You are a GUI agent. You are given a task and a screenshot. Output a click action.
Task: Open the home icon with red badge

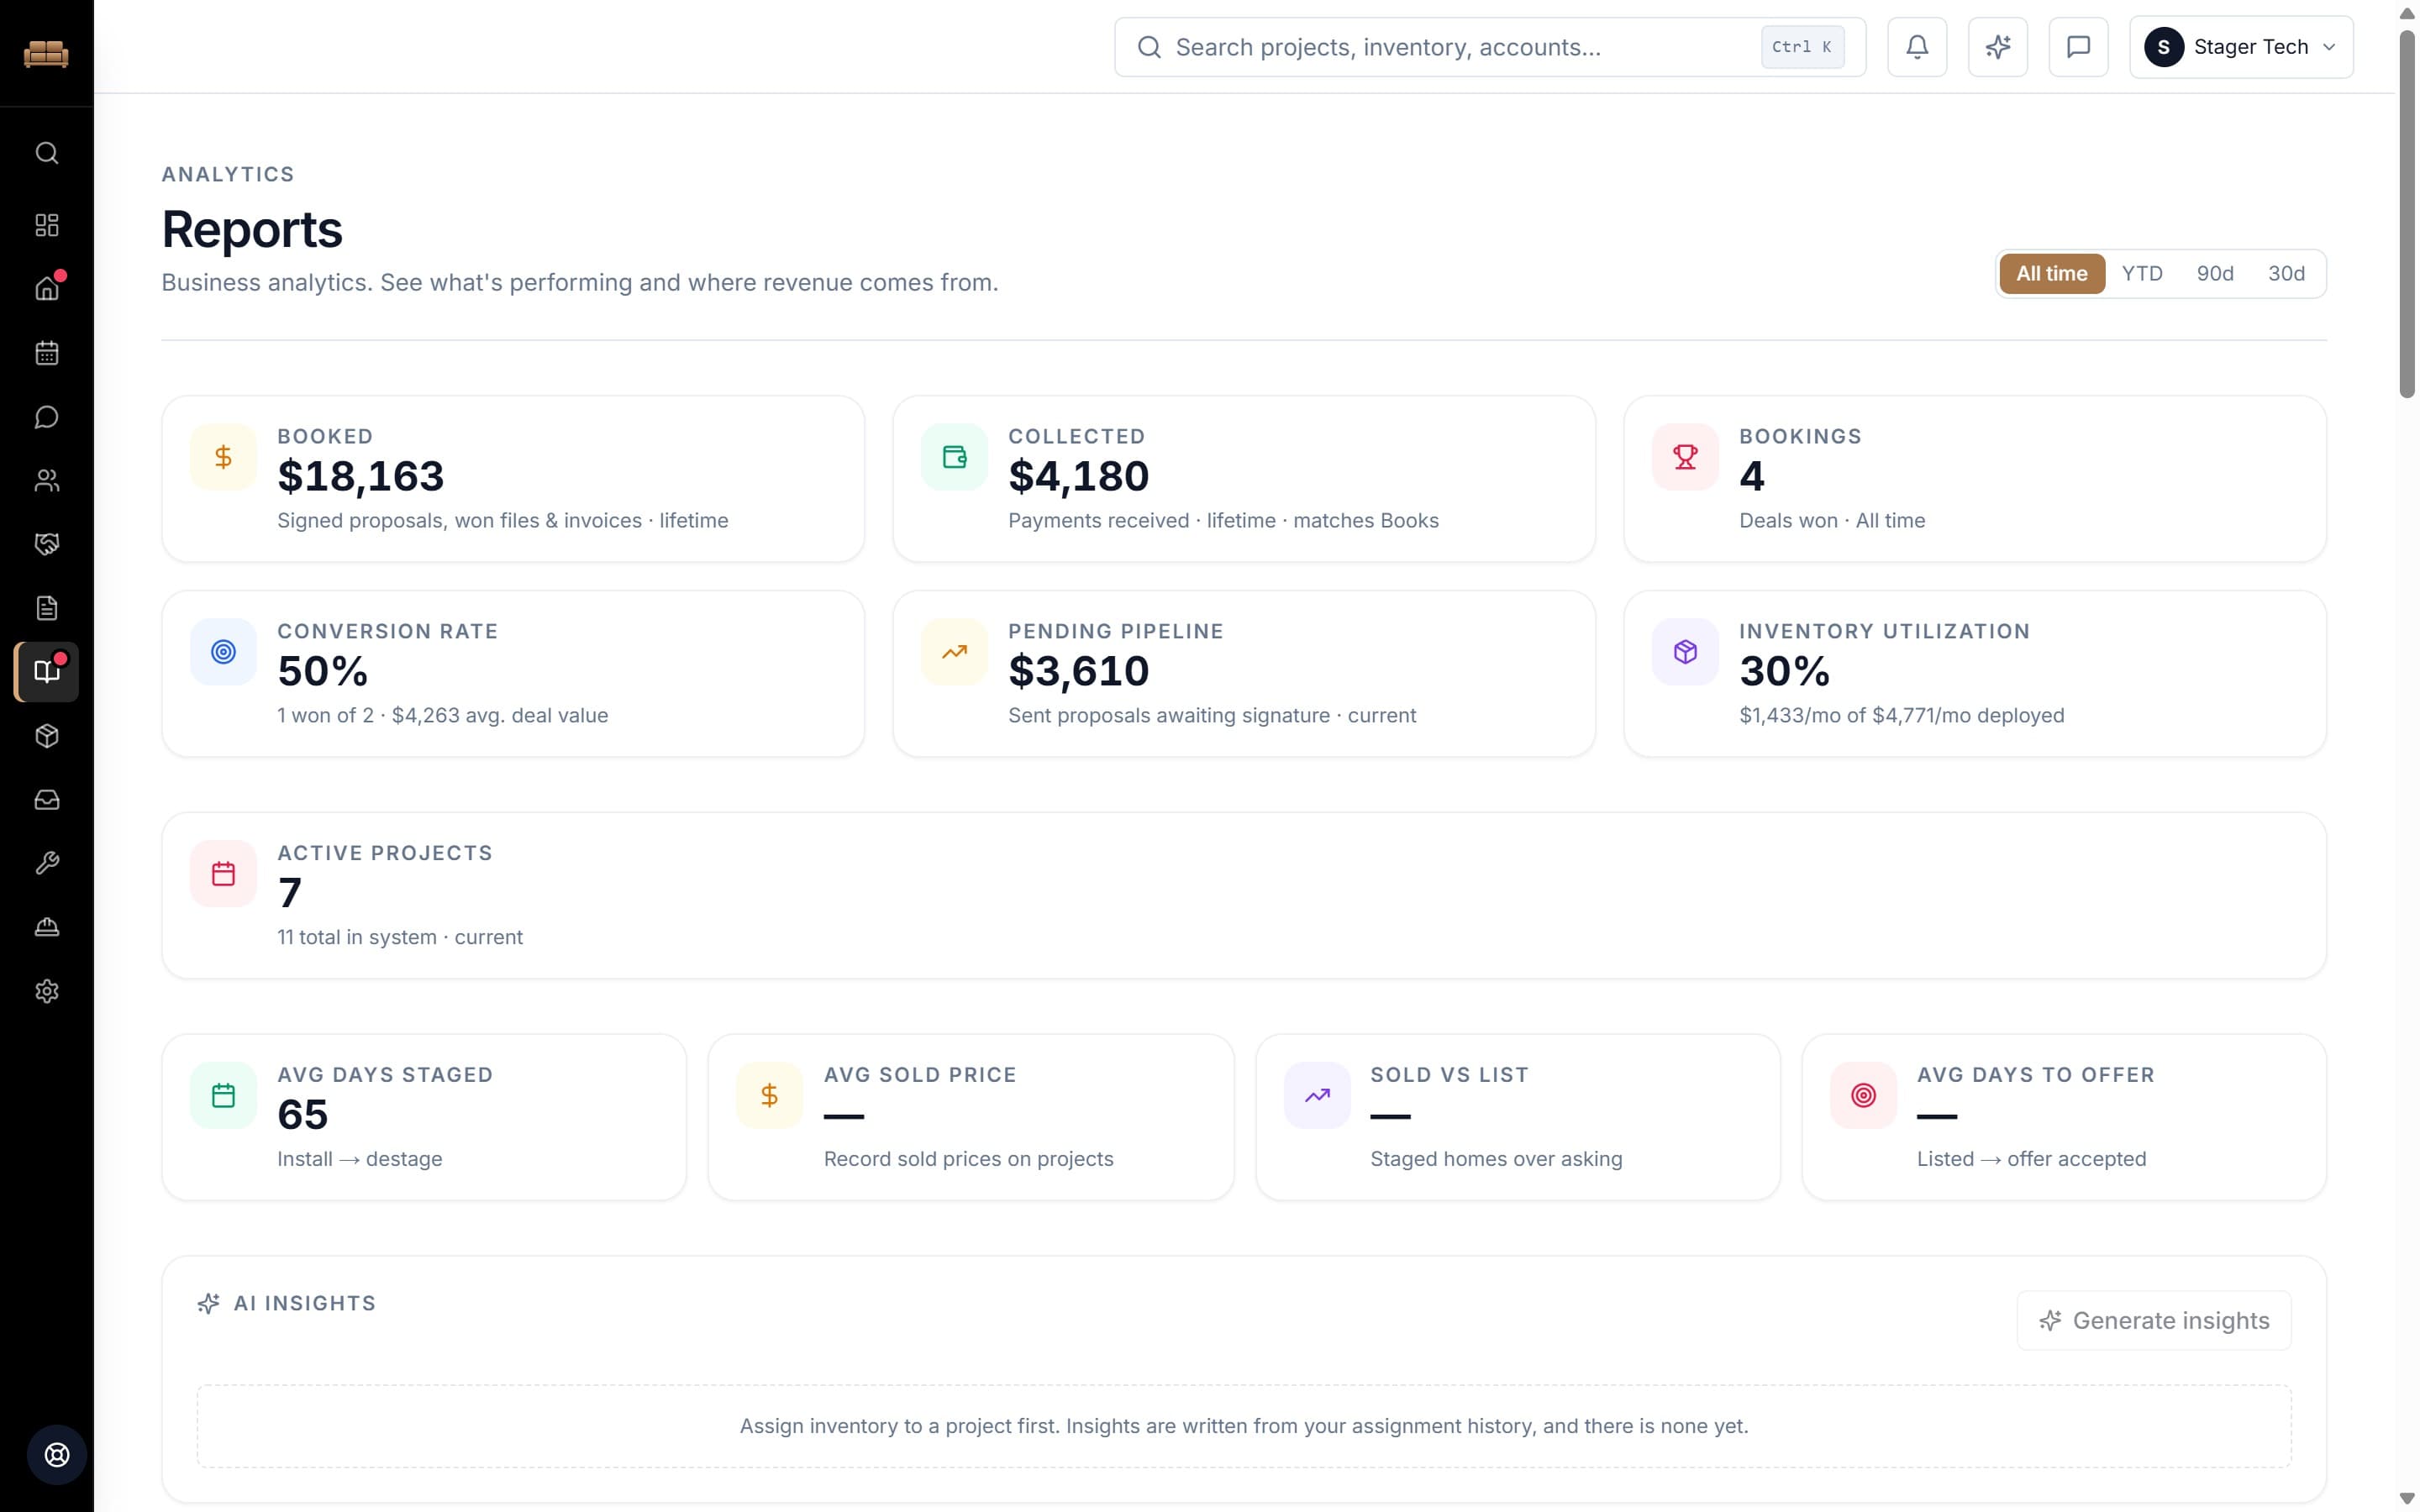pos(47,289)
